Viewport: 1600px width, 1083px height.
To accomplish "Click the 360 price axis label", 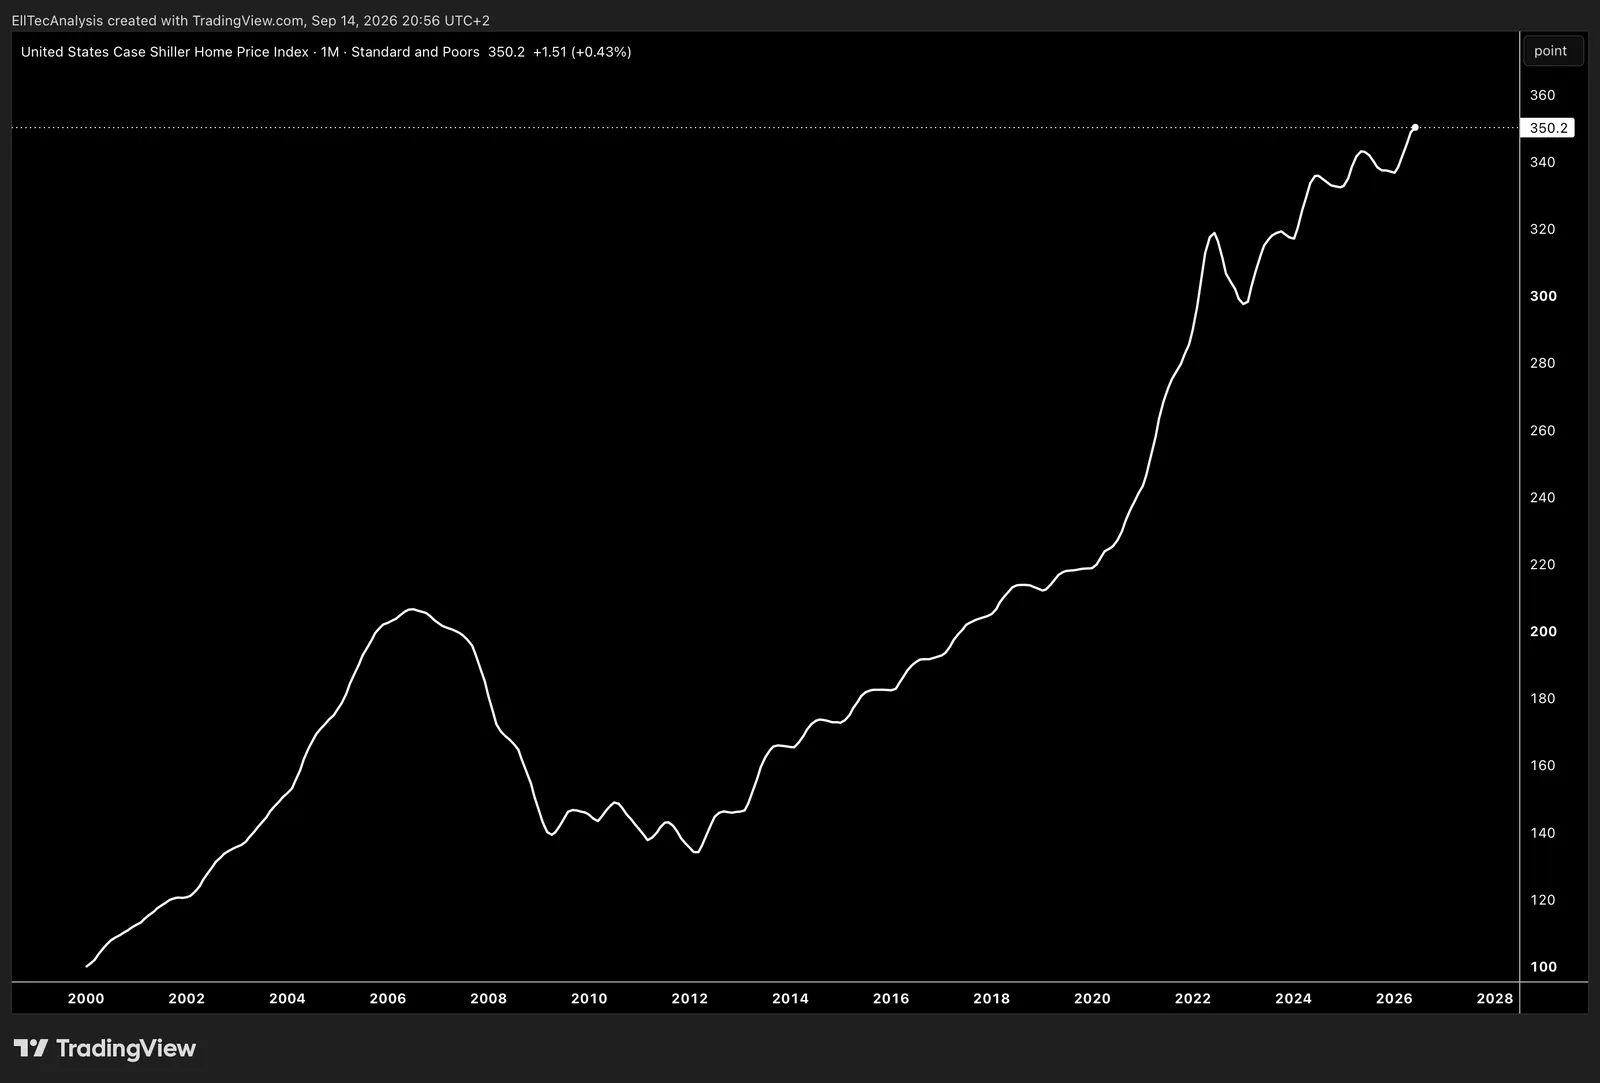I will (1542, 95).
